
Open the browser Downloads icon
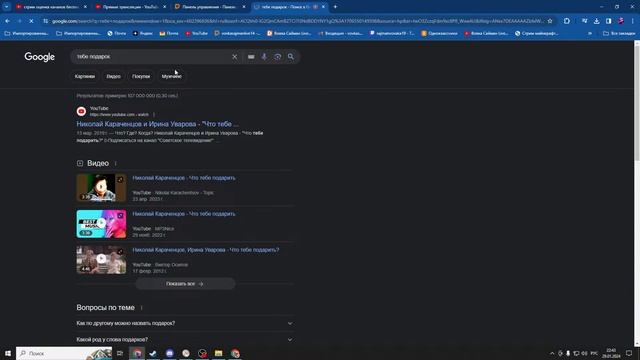point(596,21)
